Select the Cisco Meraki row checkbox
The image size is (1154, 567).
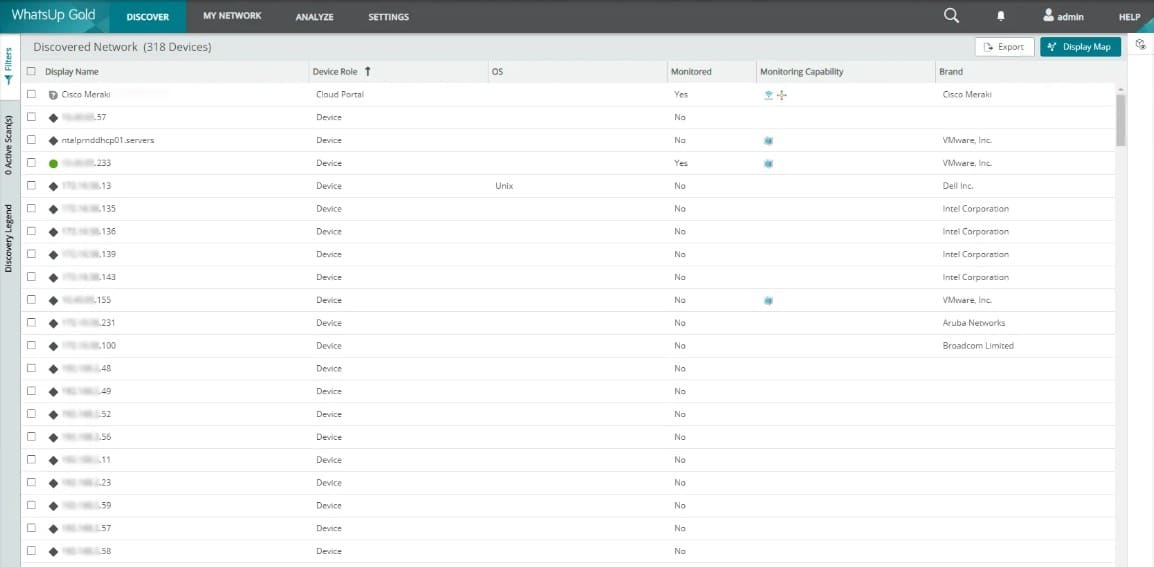tap(31, 94)
